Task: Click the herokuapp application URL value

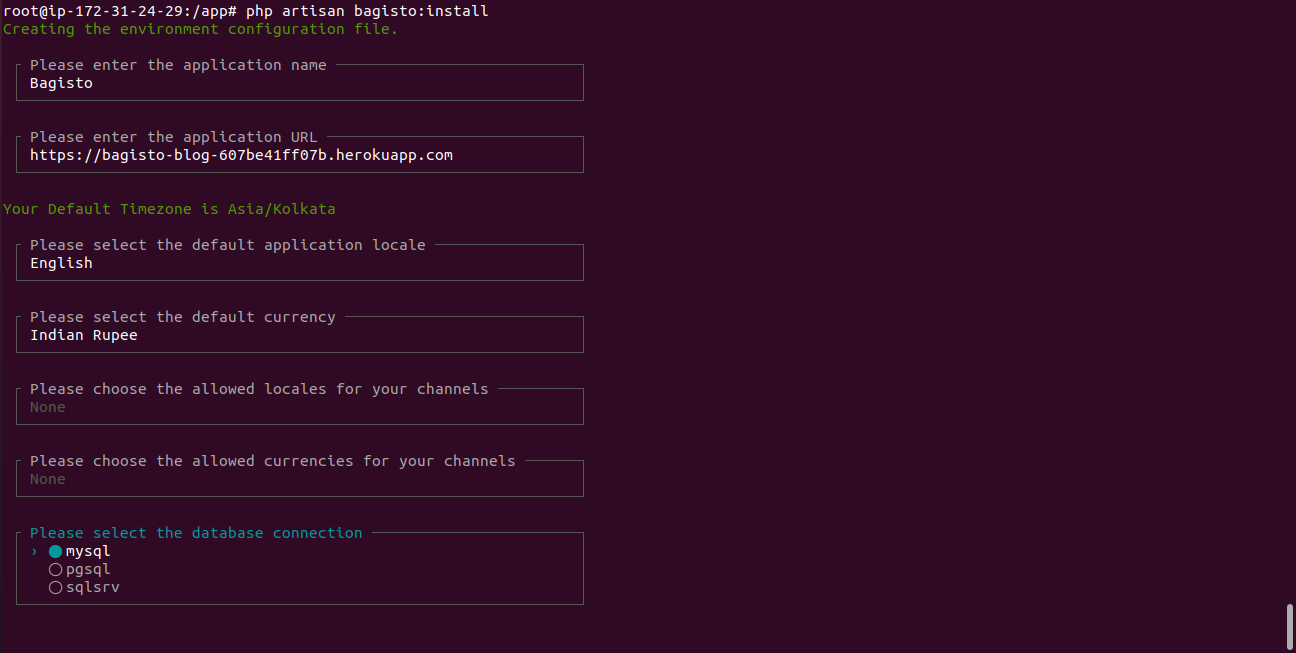Action: tap(241, 155)
